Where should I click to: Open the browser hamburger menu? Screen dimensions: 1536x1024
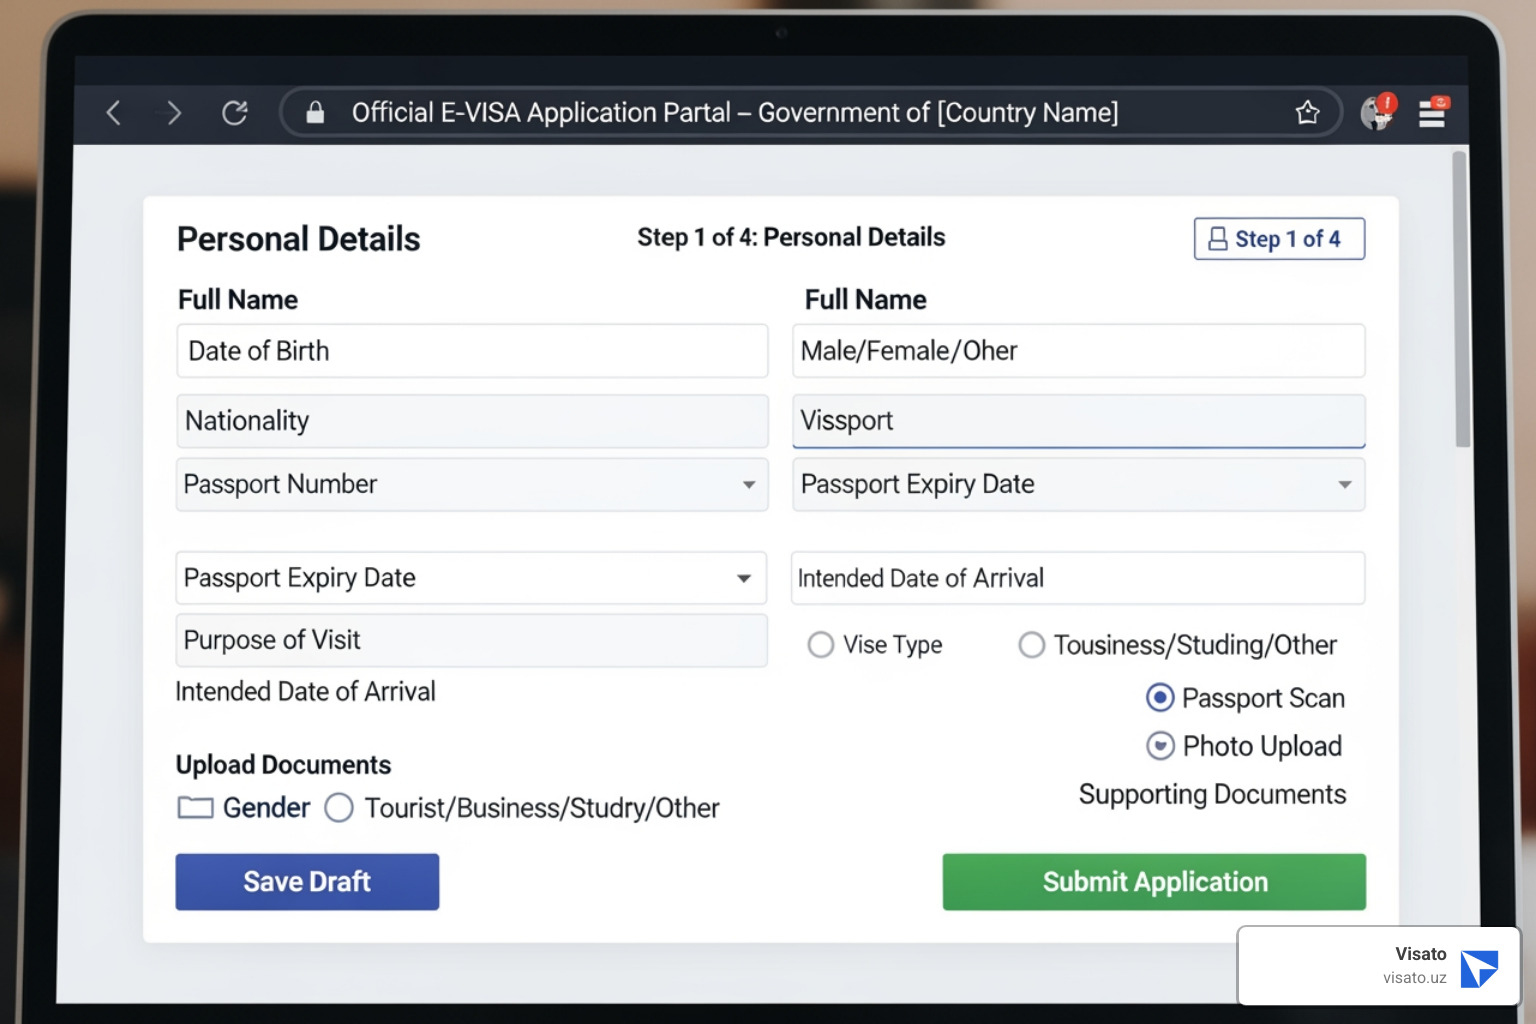pos(1432,113)
